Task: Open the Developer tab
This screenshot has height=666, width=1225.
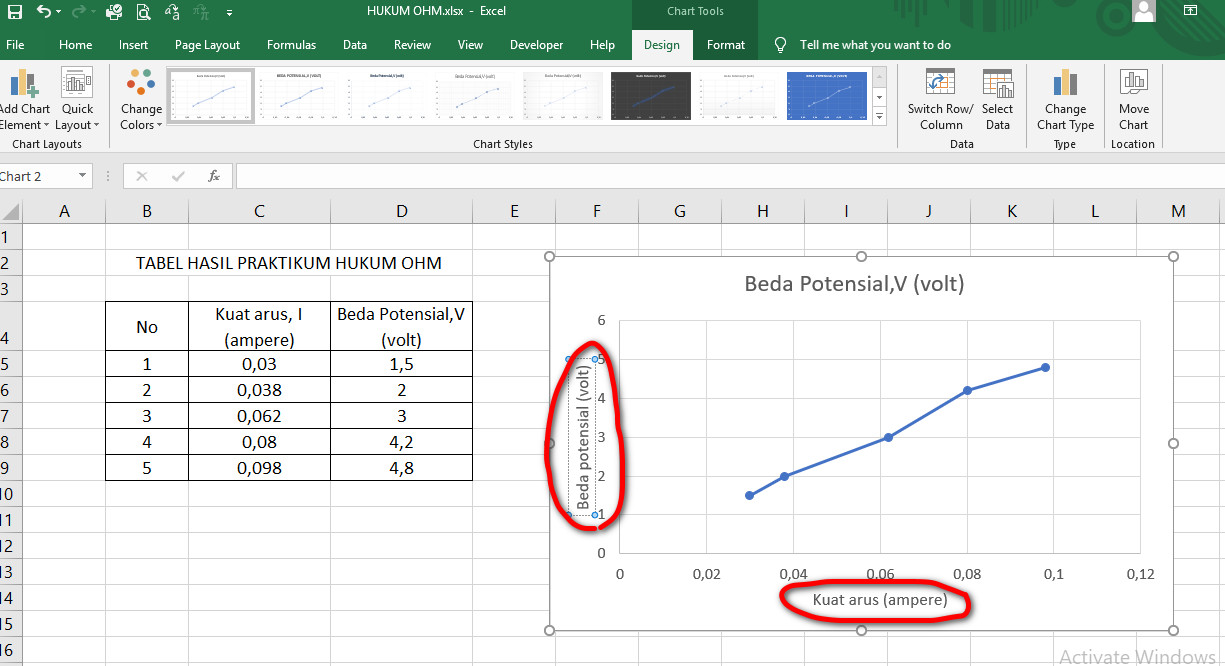Action: (536, 45)
